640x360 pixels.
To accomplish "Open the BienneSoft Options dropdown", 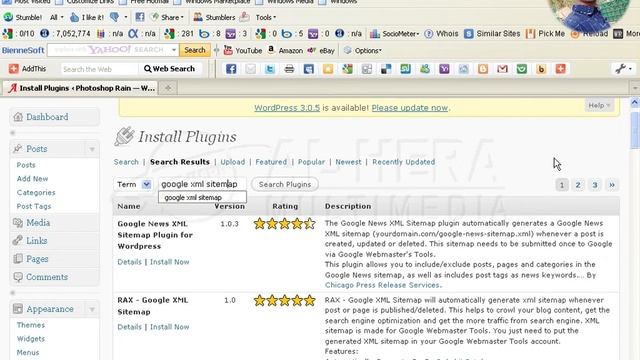I will [x=362, y=51].
